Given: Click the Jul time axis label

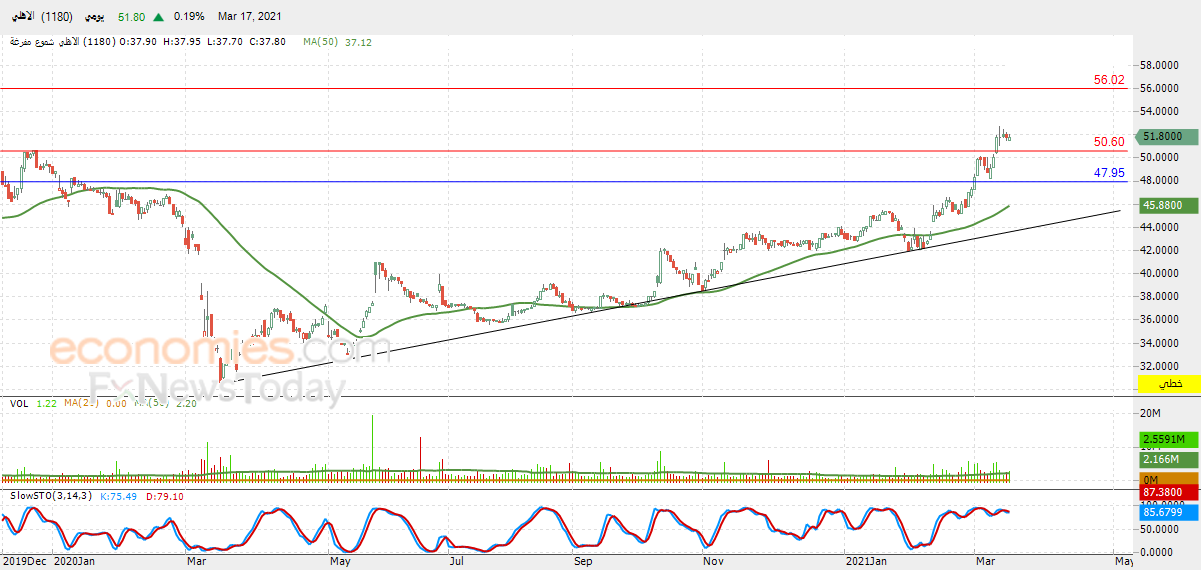Looking at the screenshot, I should click(456, 562).
